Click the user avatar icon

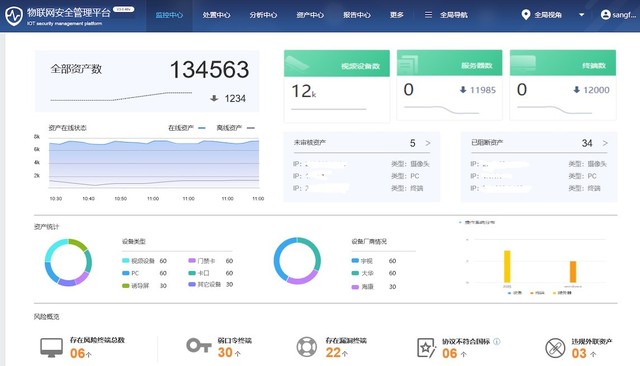[x=605, y=15]
